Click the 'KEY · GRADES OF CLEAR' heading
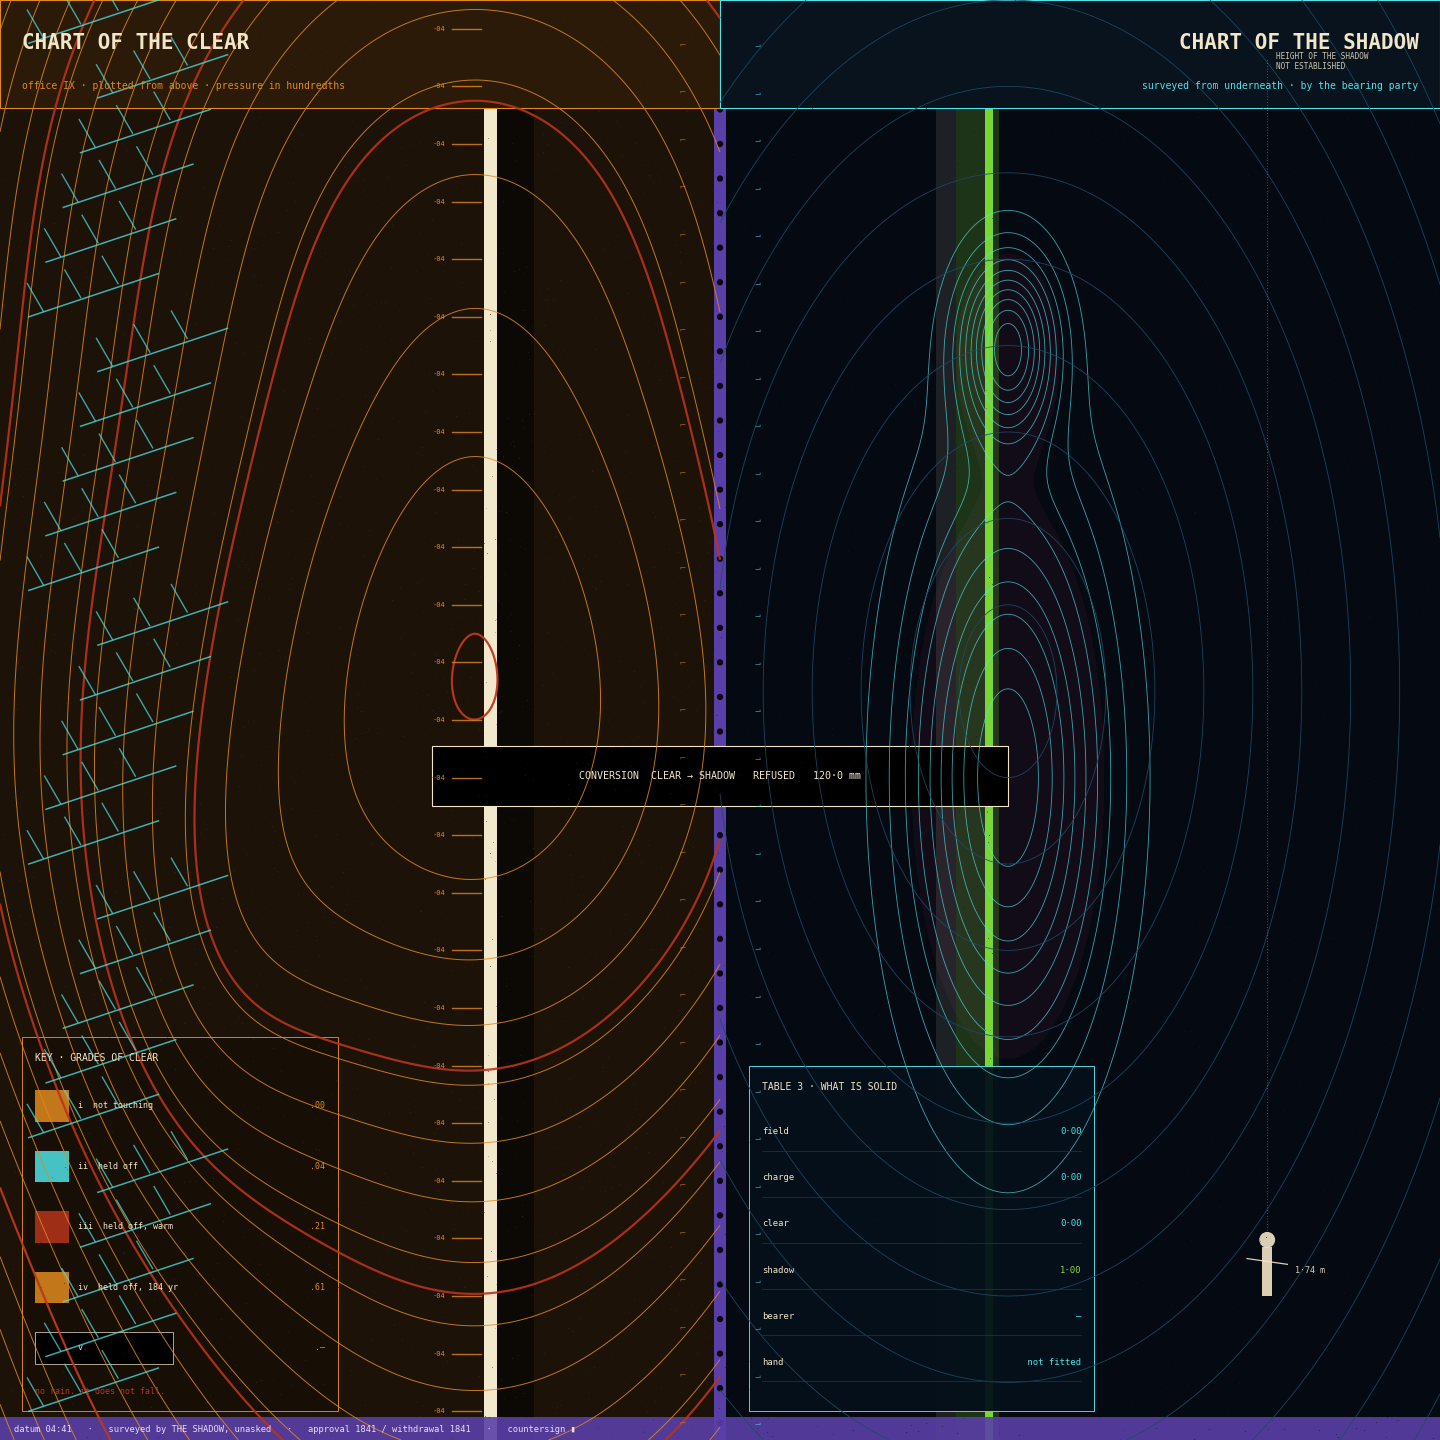Screen dimensions: 1440x1440 tap(97, 1058)
